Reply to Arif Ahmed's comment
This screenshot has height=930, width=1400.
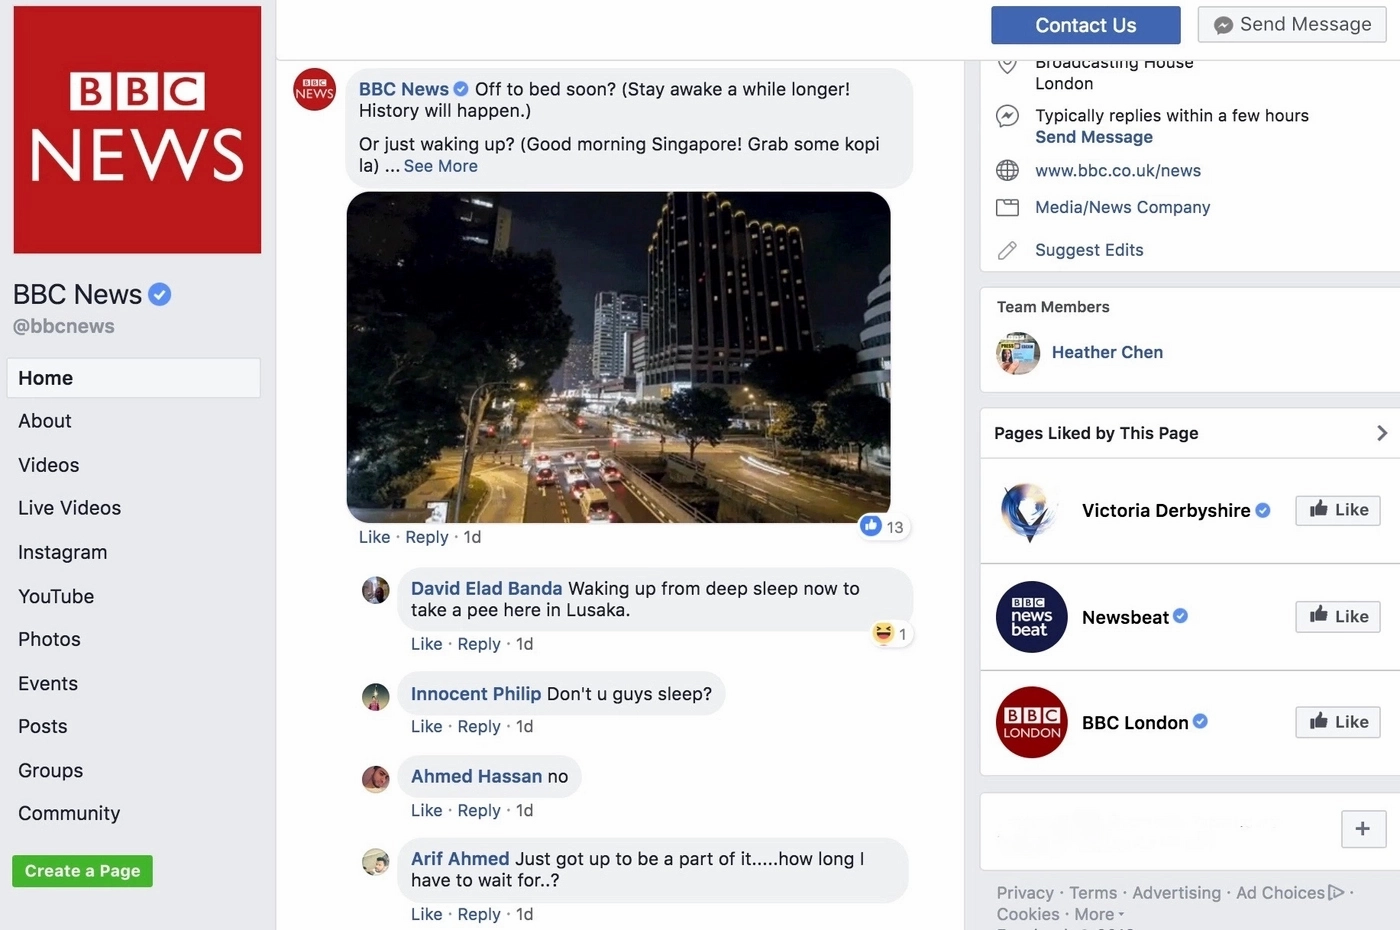click(479, 914)
